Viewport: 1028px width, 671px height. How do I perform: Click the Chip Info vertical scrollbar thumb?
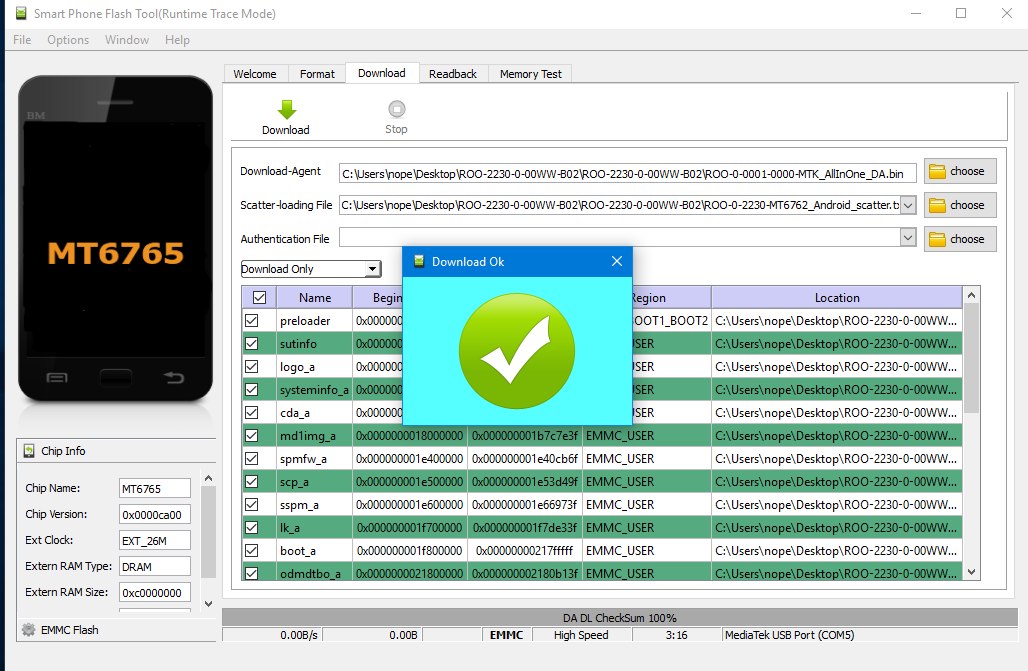(x=208, y=532)
